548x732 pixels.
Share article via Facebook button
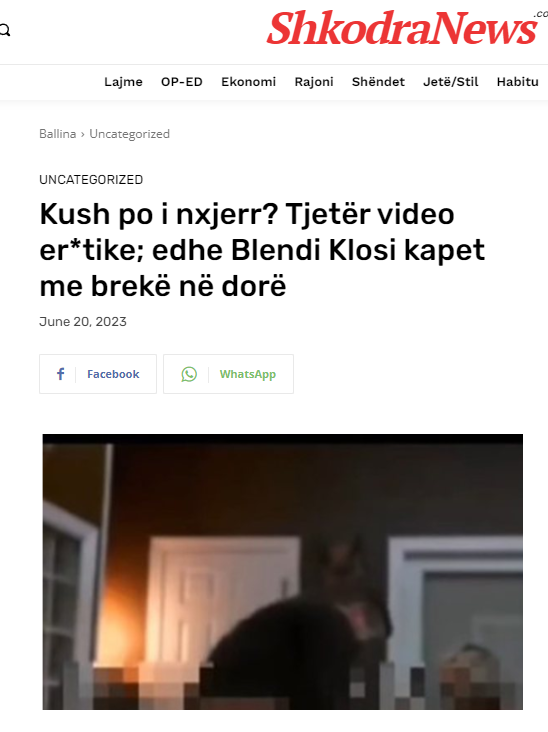click(98, 374)
